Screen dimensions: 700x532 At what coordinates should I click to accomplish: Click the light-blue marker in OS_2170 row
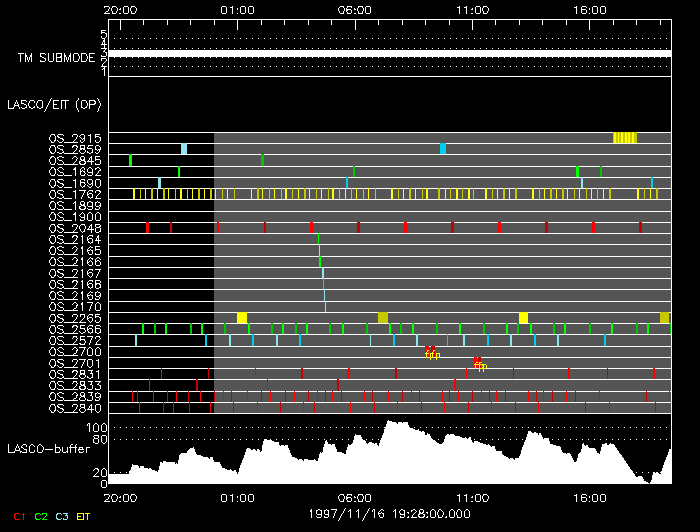[325, 306]
